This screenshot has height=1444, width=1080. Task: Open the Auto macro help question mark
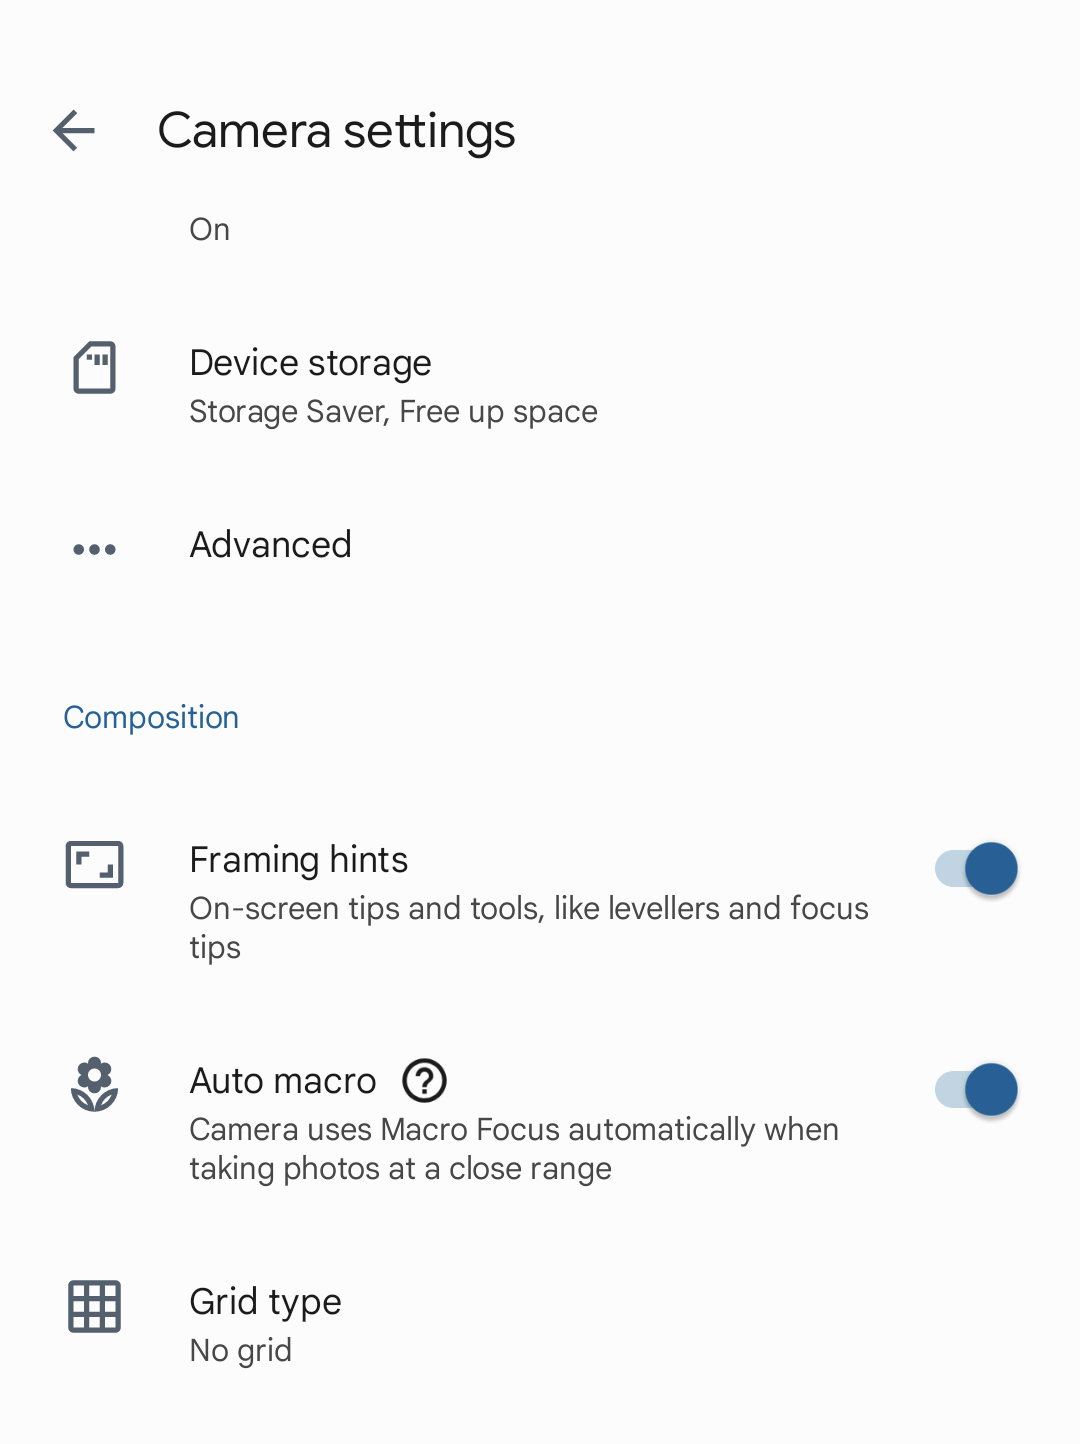point(423,1082)
